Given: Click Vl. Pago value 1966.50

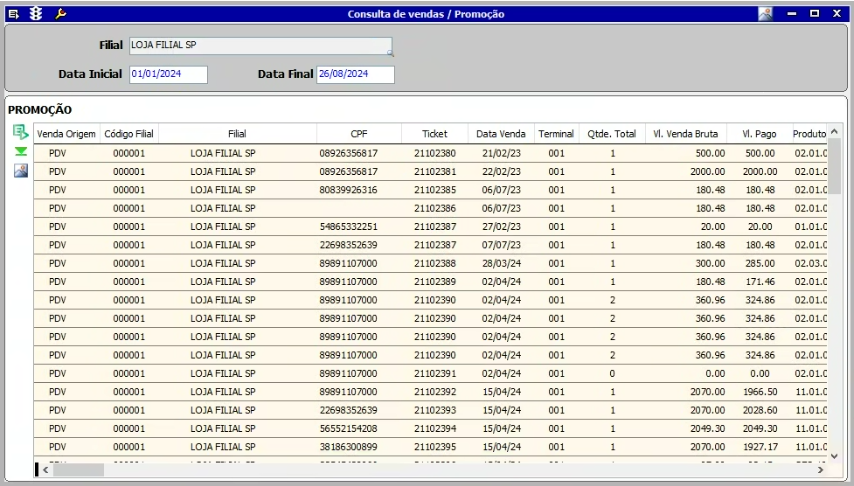Looking at the screenshot, I should pyautogui.click(x=760, y=392).
